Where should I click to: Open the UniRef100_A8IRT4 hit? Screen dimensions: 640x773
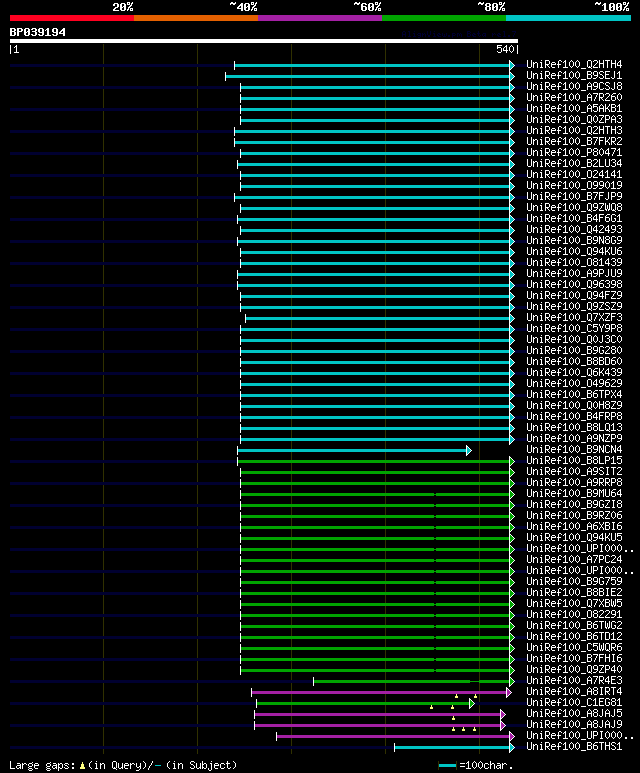pos(574,692)
